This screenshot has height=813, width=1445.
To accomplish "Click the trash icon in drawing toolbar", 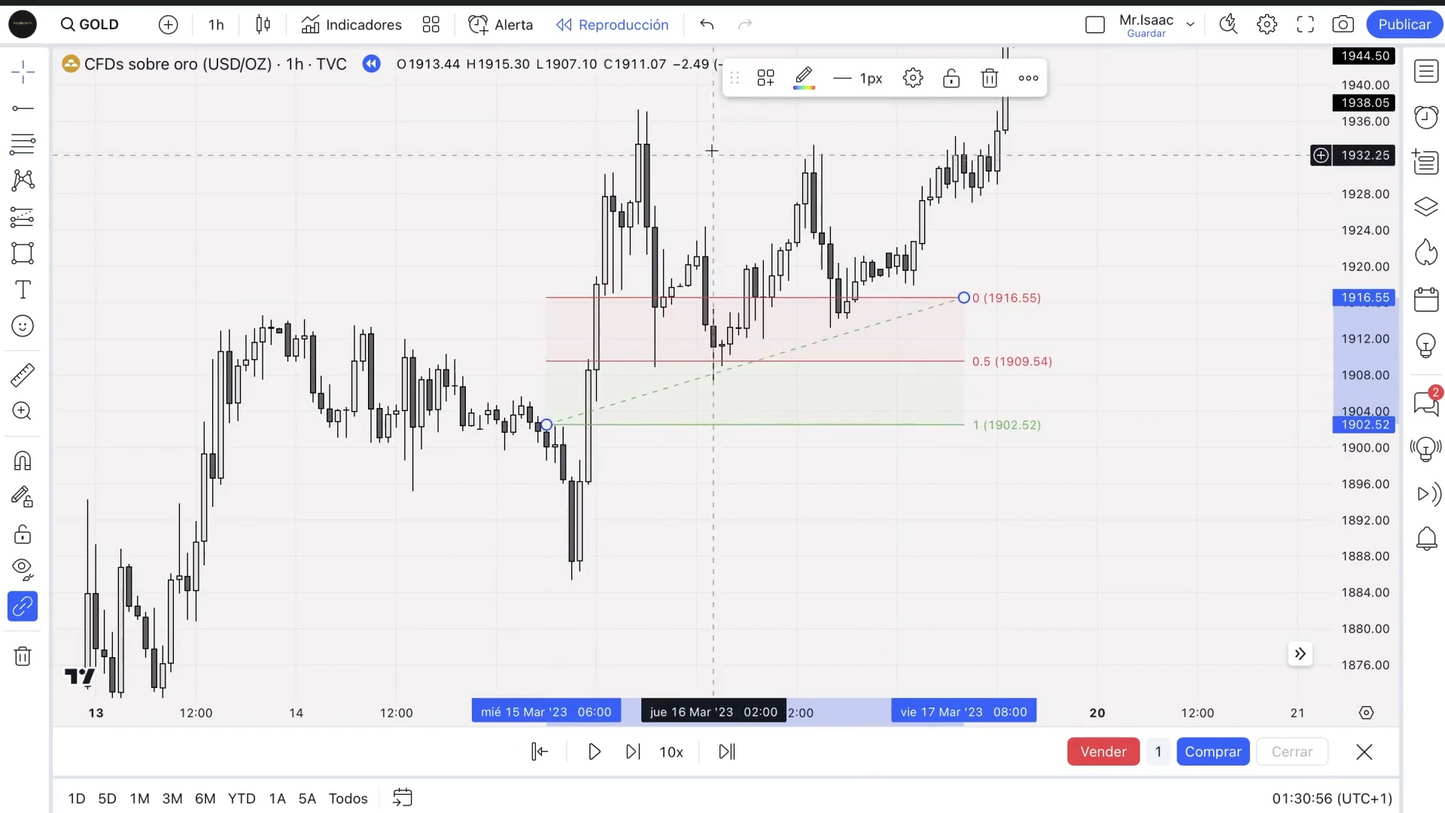I will coord(989,78).
